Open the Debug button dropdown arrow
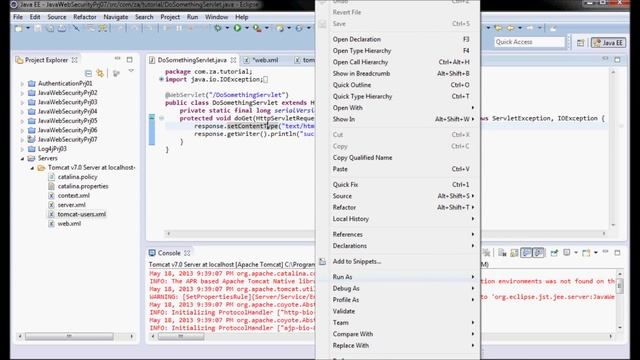The width and height of the screenshot is (640, 360). click(x=227, y=28)
